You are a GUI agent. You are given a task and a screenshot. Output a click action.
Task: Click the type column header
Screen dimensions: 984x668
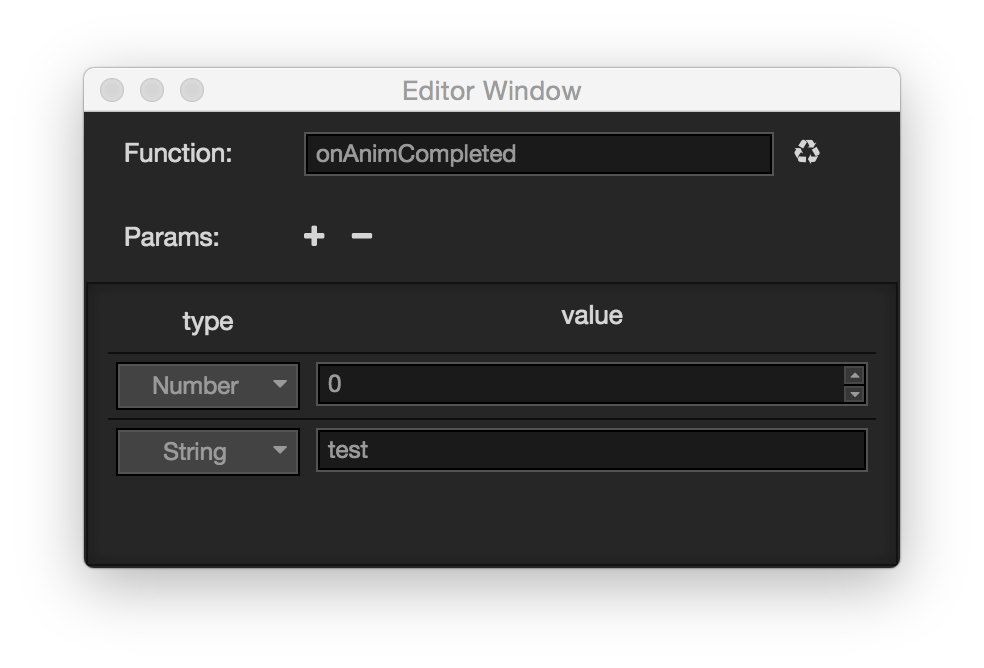click(x=208, y=321)
